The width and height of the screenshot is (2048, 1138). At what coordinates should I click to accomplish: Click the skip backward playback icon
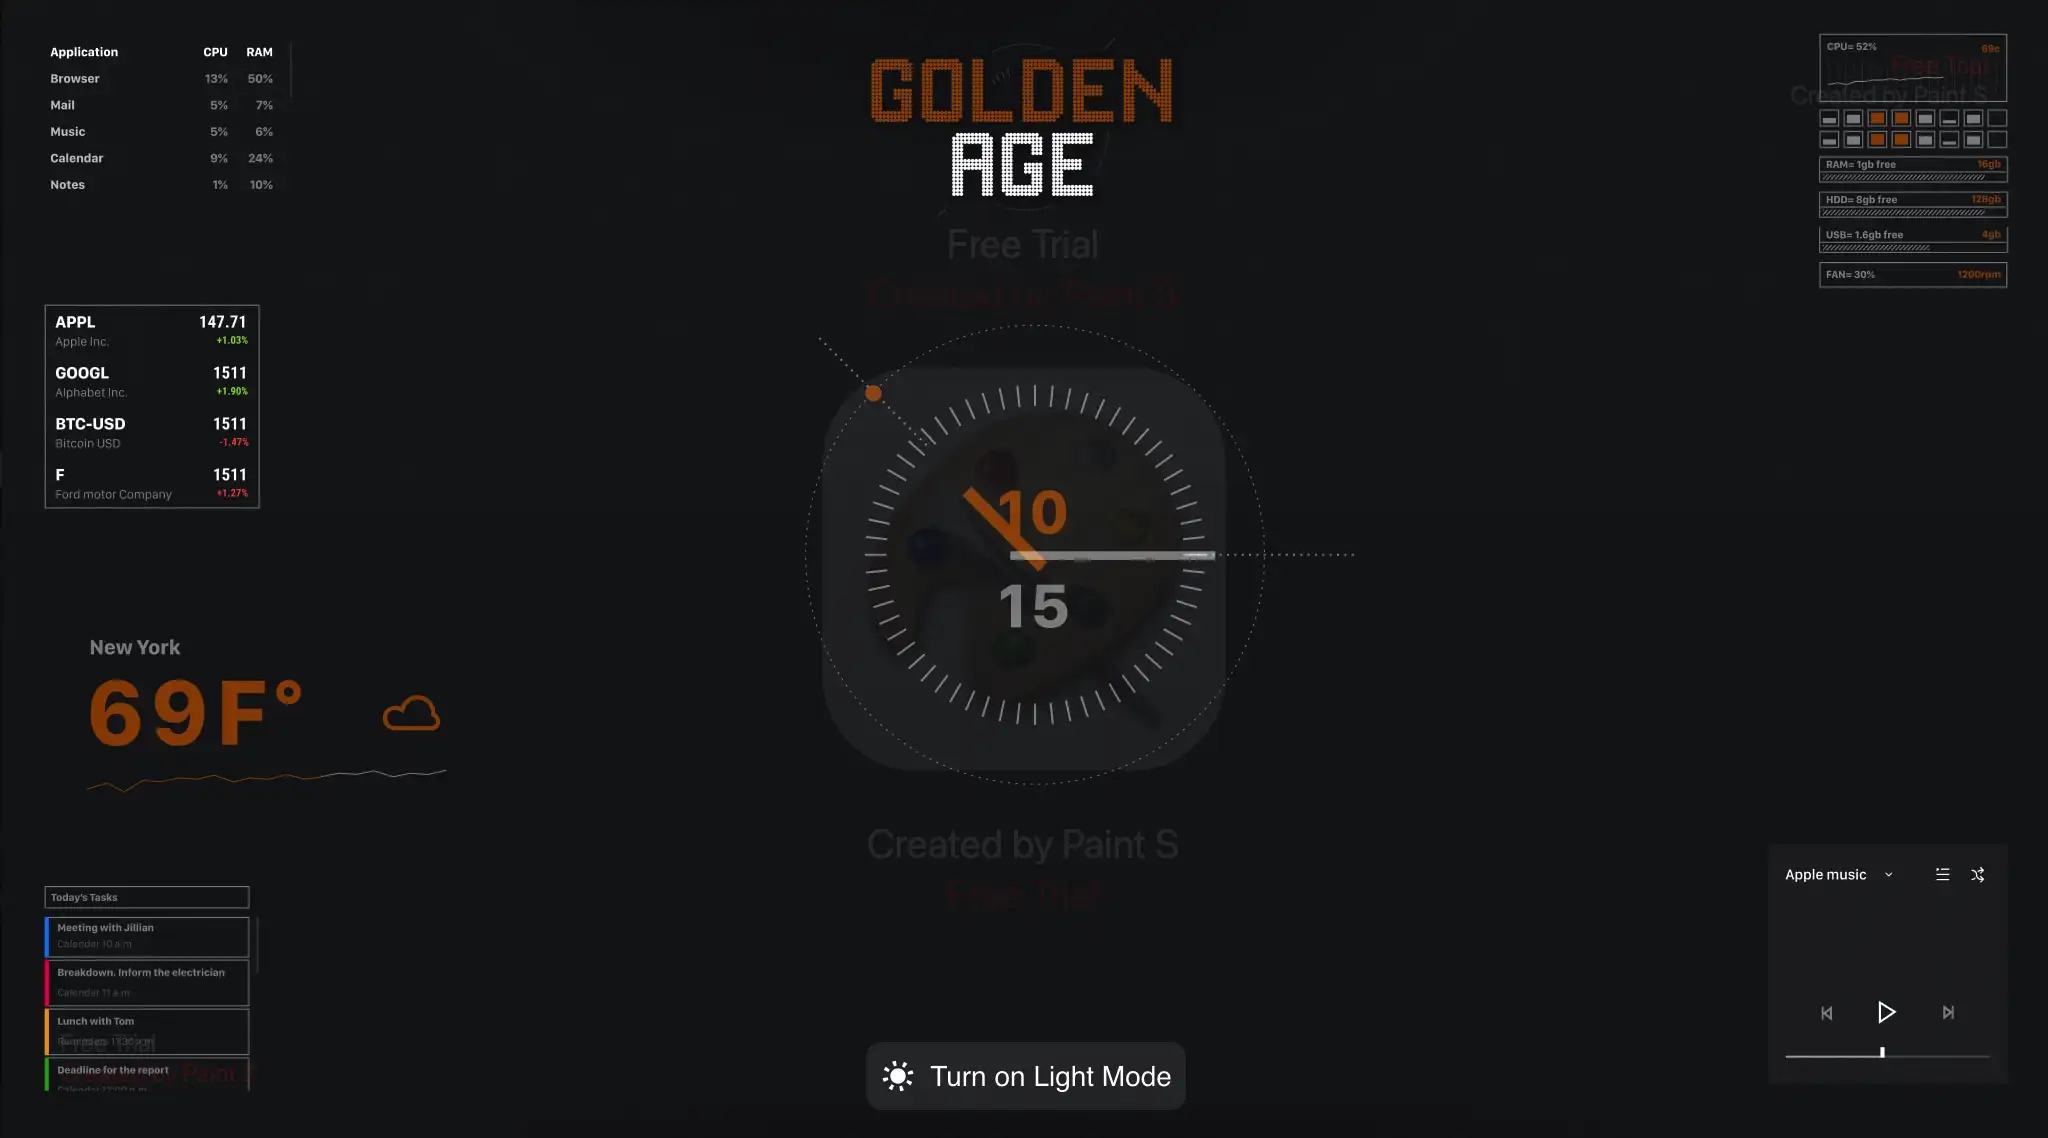coord(1828,1012)
